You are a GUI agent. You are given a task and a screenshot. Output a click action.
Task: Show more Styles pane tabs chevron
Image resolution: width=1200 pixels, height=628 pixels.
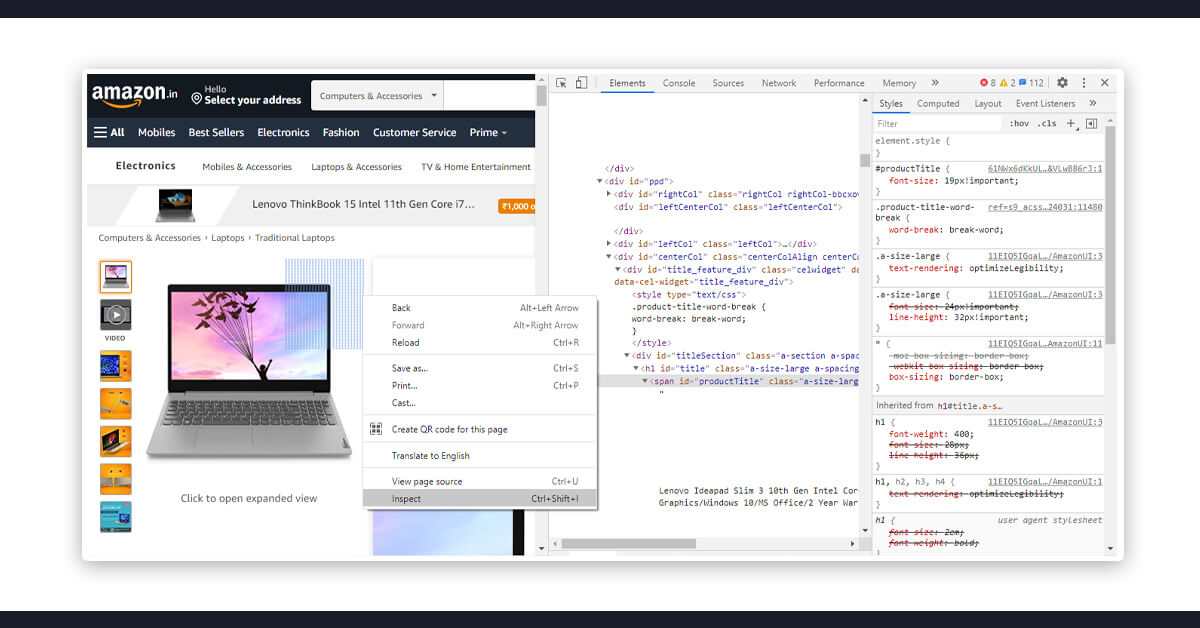pos(1093,103)
